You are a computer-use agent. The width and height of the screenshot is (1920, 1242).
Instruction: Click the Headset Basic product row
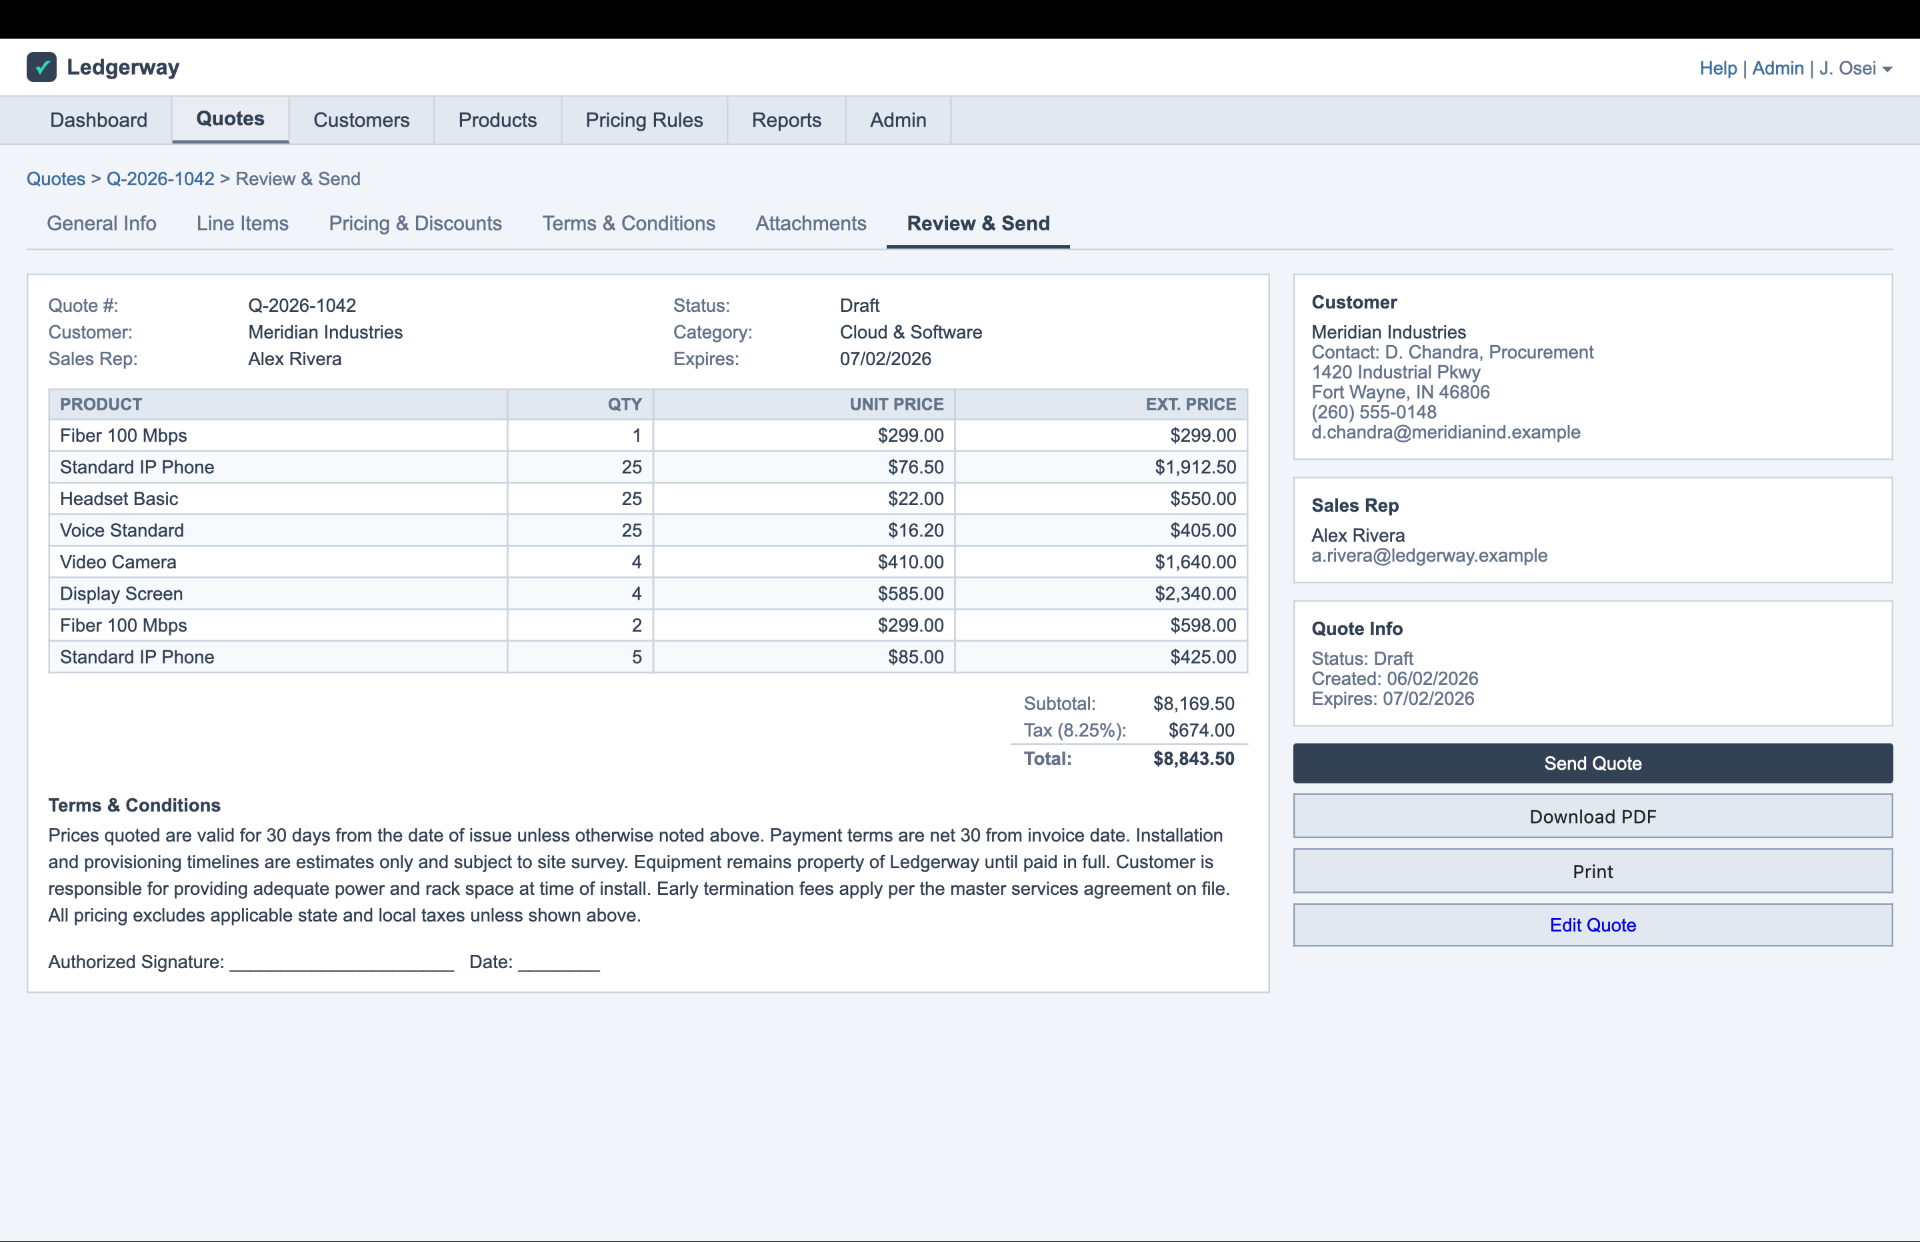coord(648,499)
